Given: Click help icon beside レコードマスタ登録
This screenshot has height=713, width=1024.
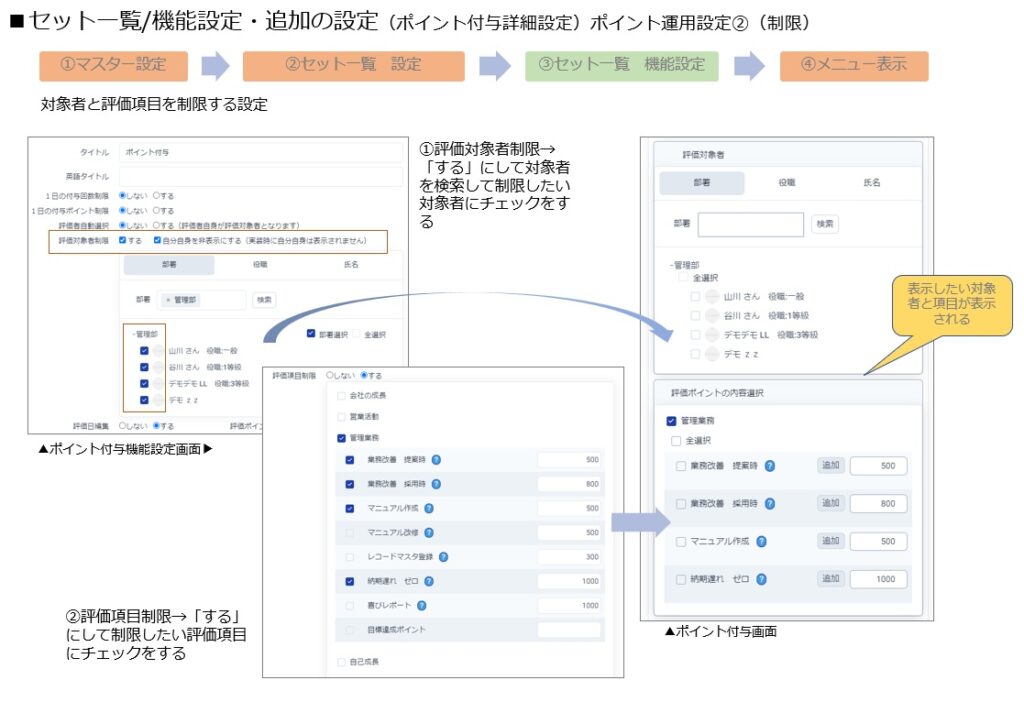Looking at the screenshot, I should point(443,556).
